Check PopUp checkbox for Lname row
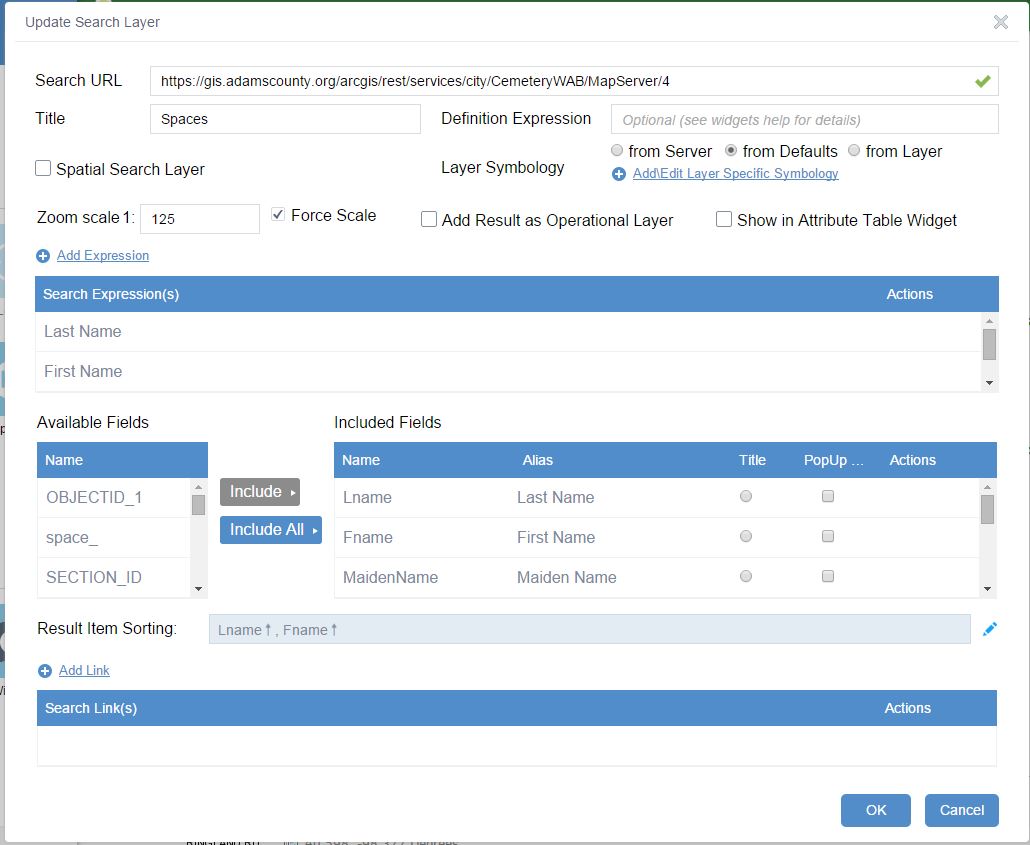Viewport: 1030px width, 845px height. [828, 496]
